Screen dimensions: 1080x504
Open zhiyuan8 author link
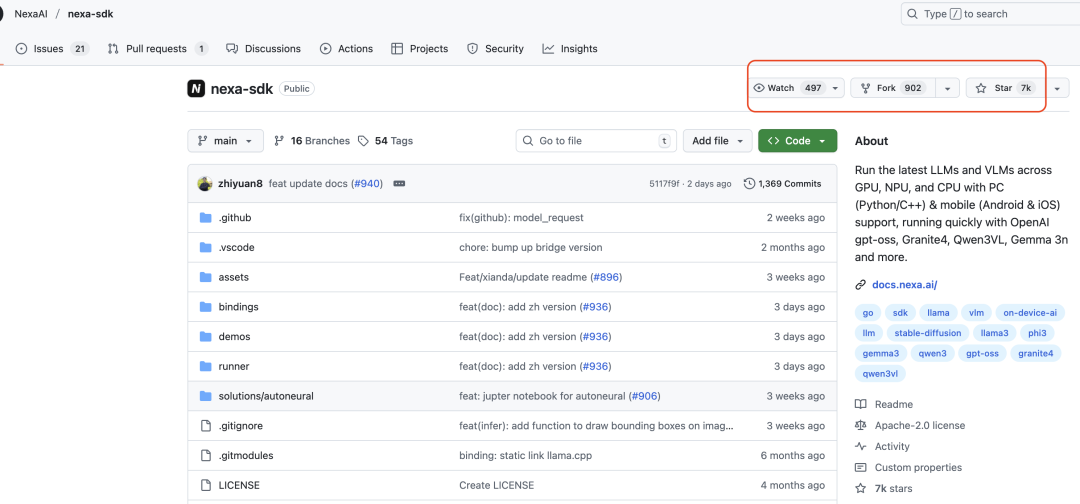[x=240, y=184]
